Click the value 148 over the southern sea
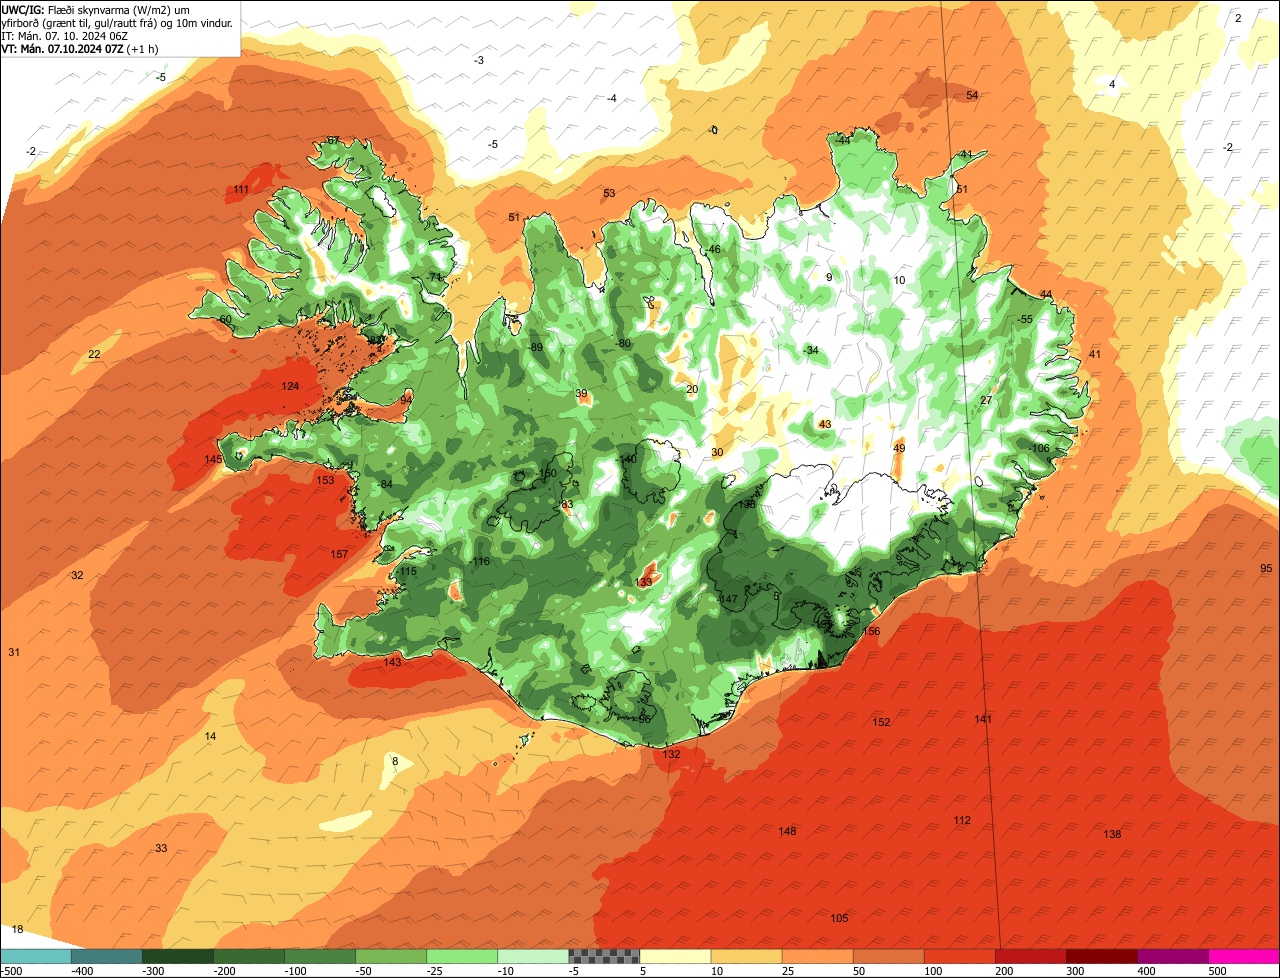 click(787, 831)
